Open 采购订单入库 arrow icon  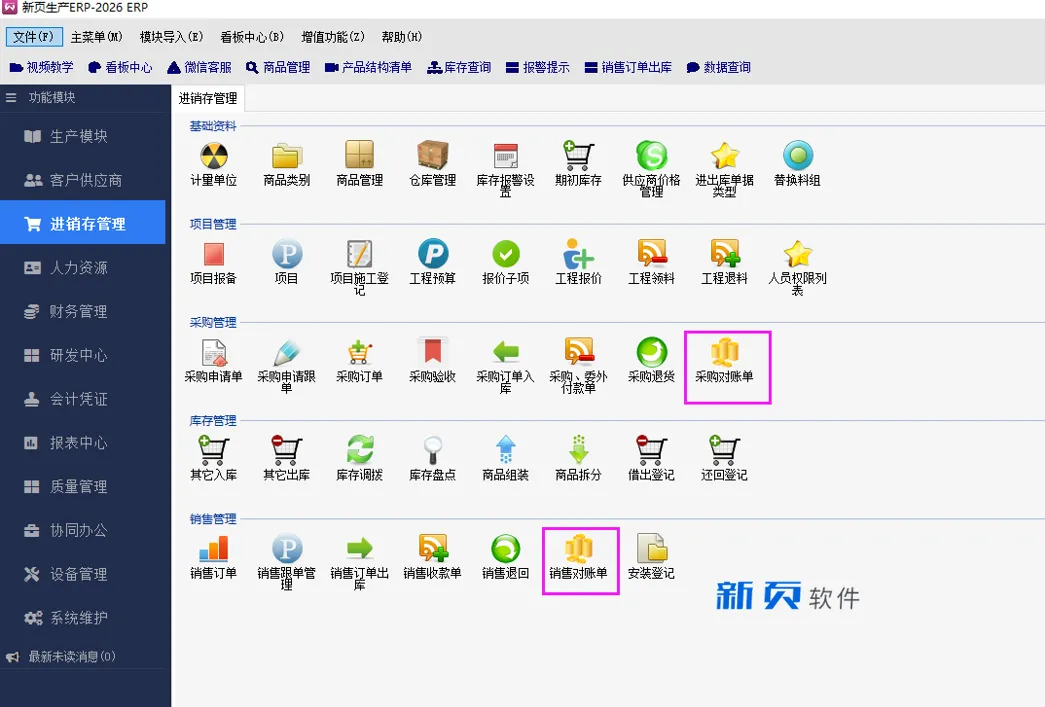505,352
